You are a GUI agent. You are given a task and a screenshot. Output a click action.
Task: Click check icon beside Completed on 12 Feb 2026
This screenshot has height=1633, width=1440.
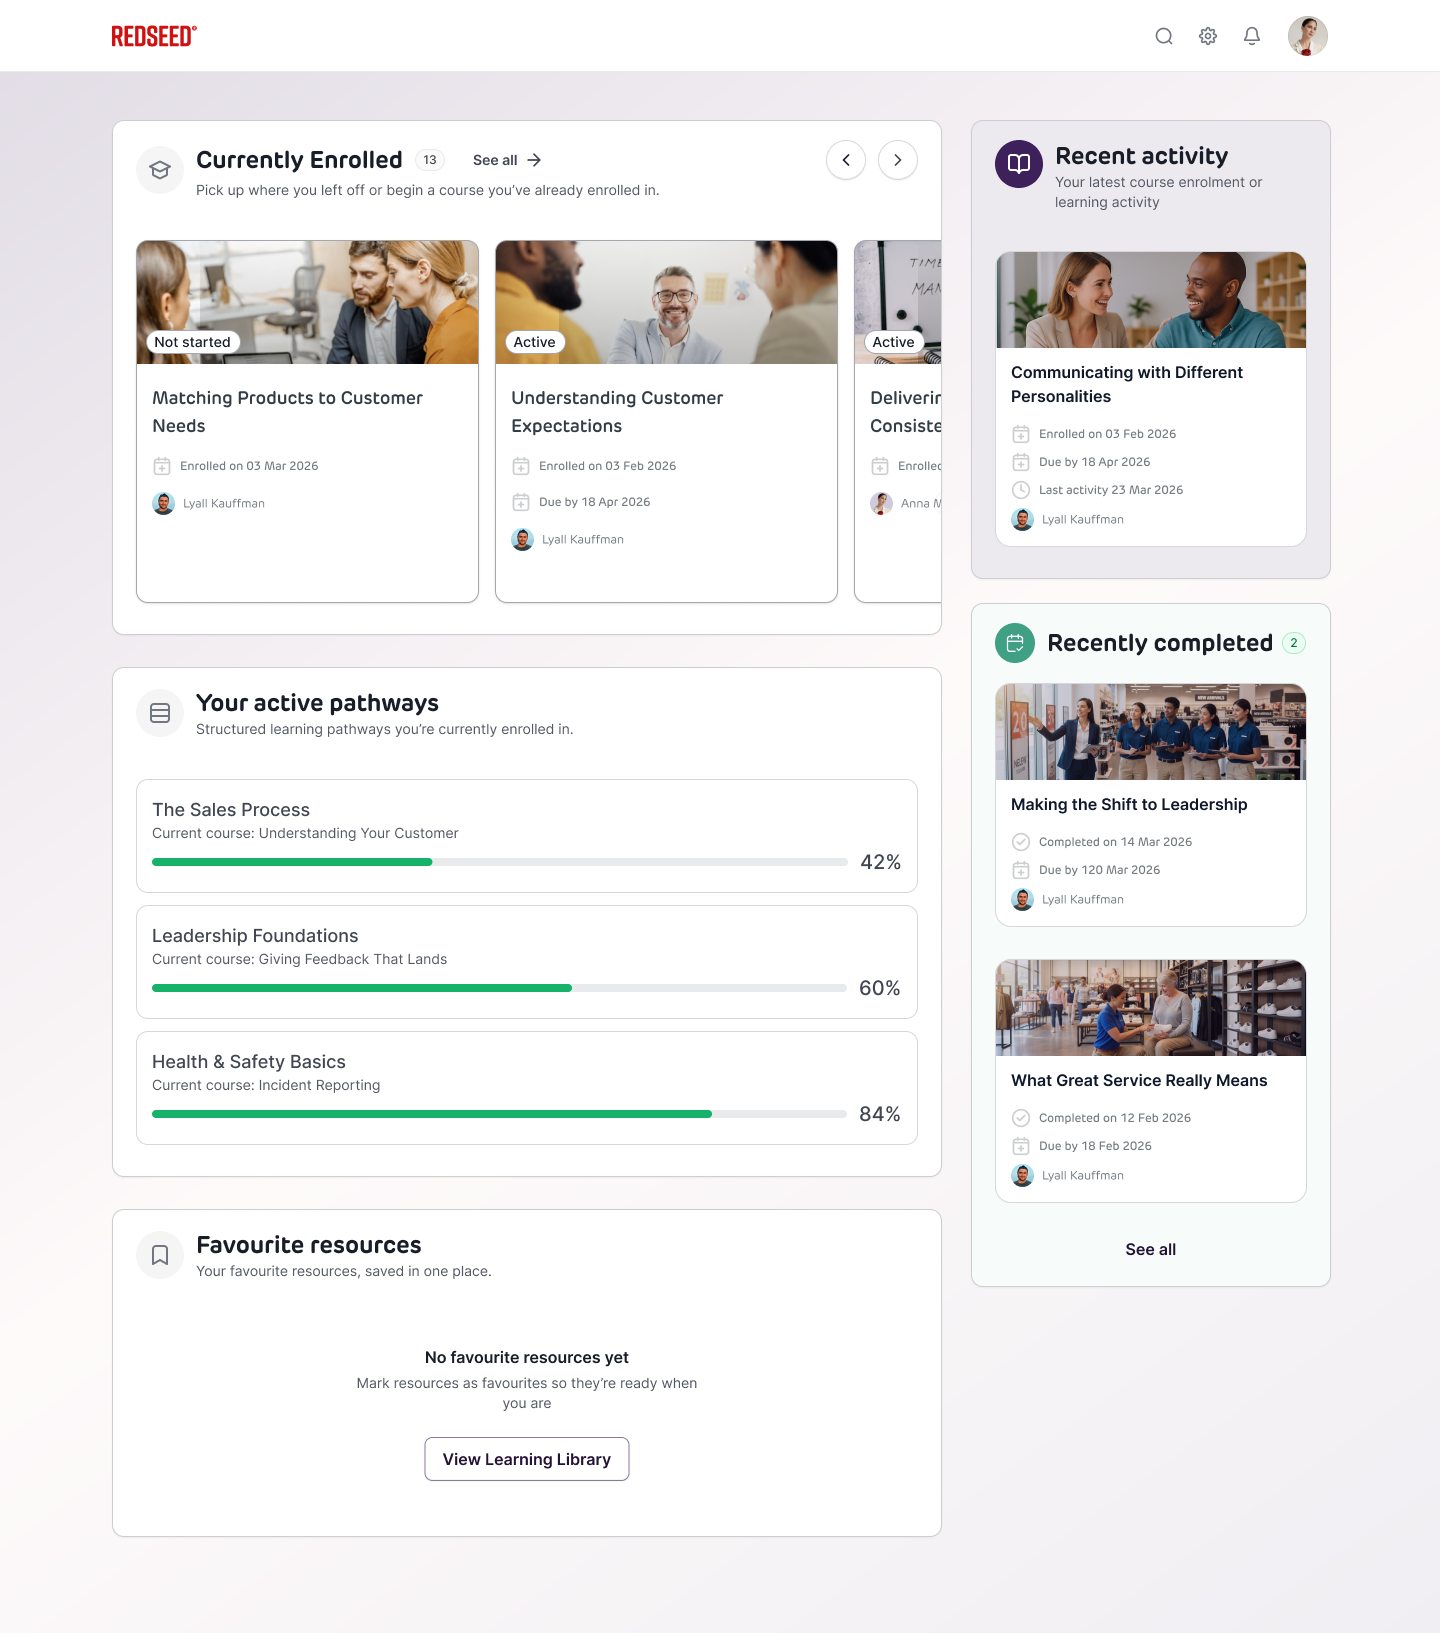click(1021, 1118)
